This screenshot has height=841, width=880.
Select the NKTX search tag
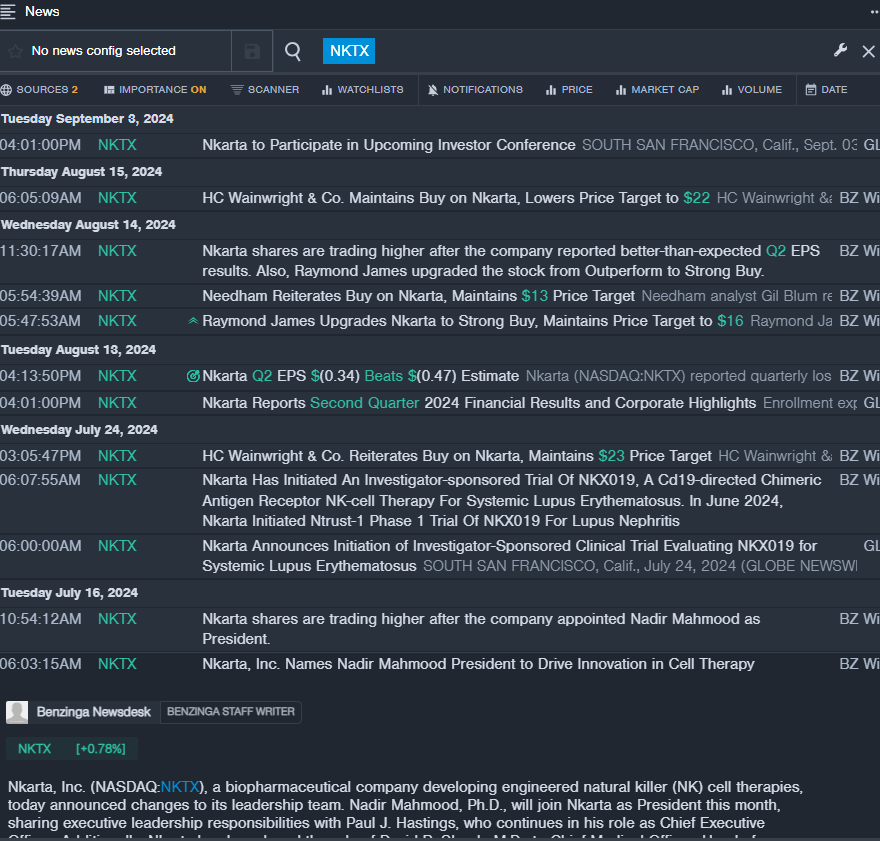point(349,51)
